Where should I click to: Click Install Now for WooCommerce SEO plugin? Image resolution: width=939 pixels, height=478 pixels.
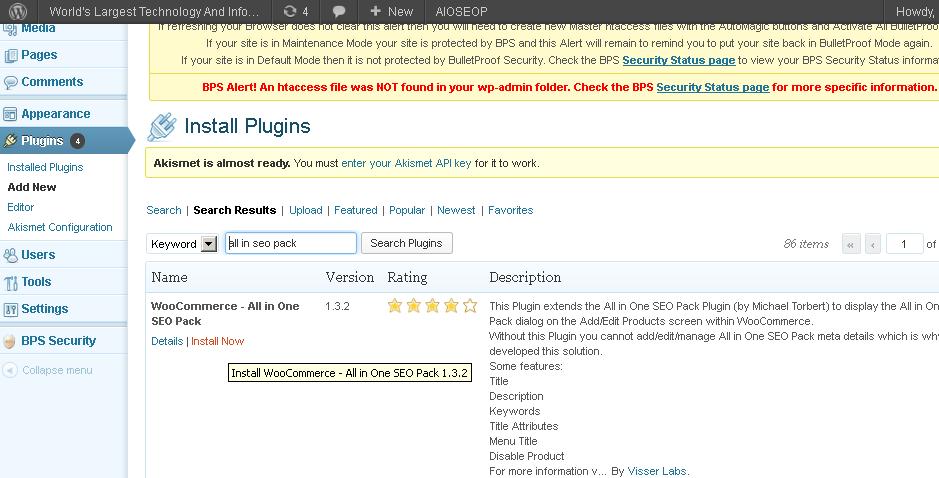point(217,341)
